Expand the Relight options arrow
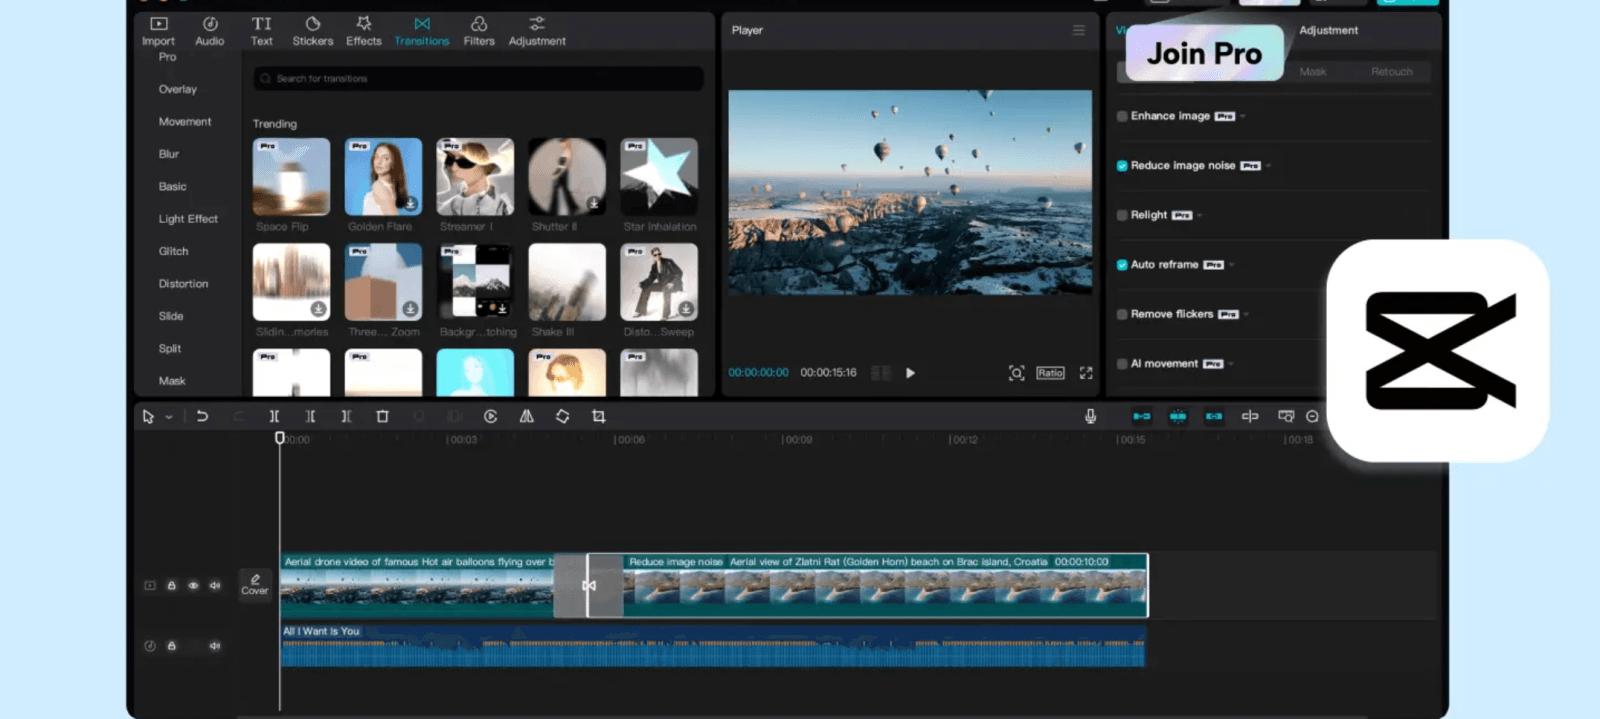This screenshot has height=719, width=1600. [1200, 215]
